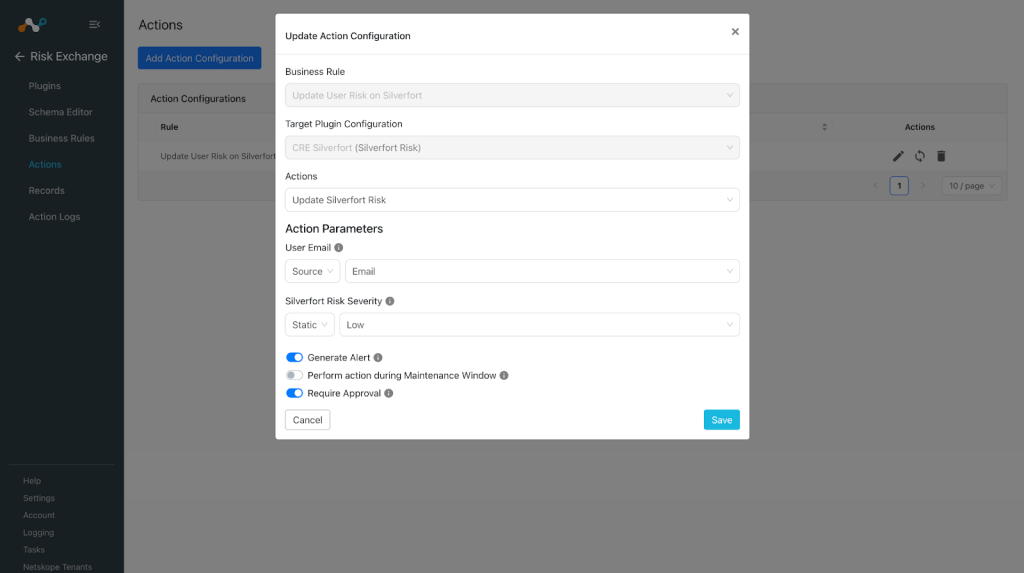The height and width of the screenshot is (573, 1024).
Task: Open Target Plugin Configuration dropdown
Action: coord(512,148)
